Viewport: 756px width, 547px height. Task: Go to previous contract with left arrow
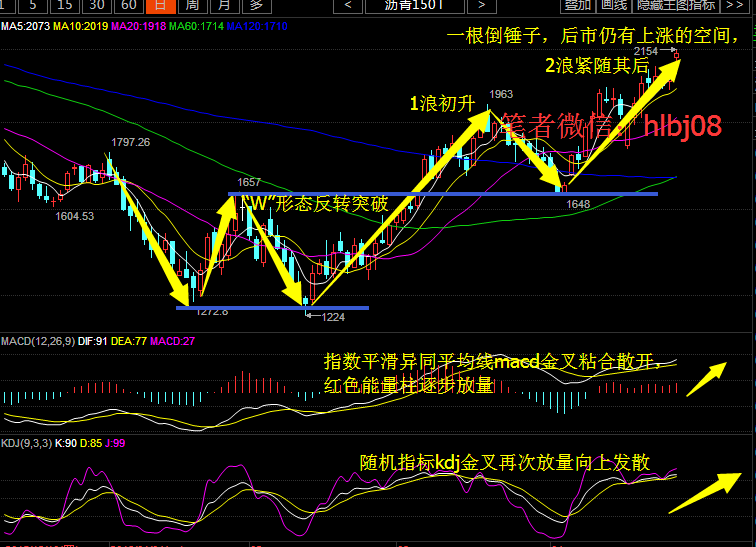347,5
